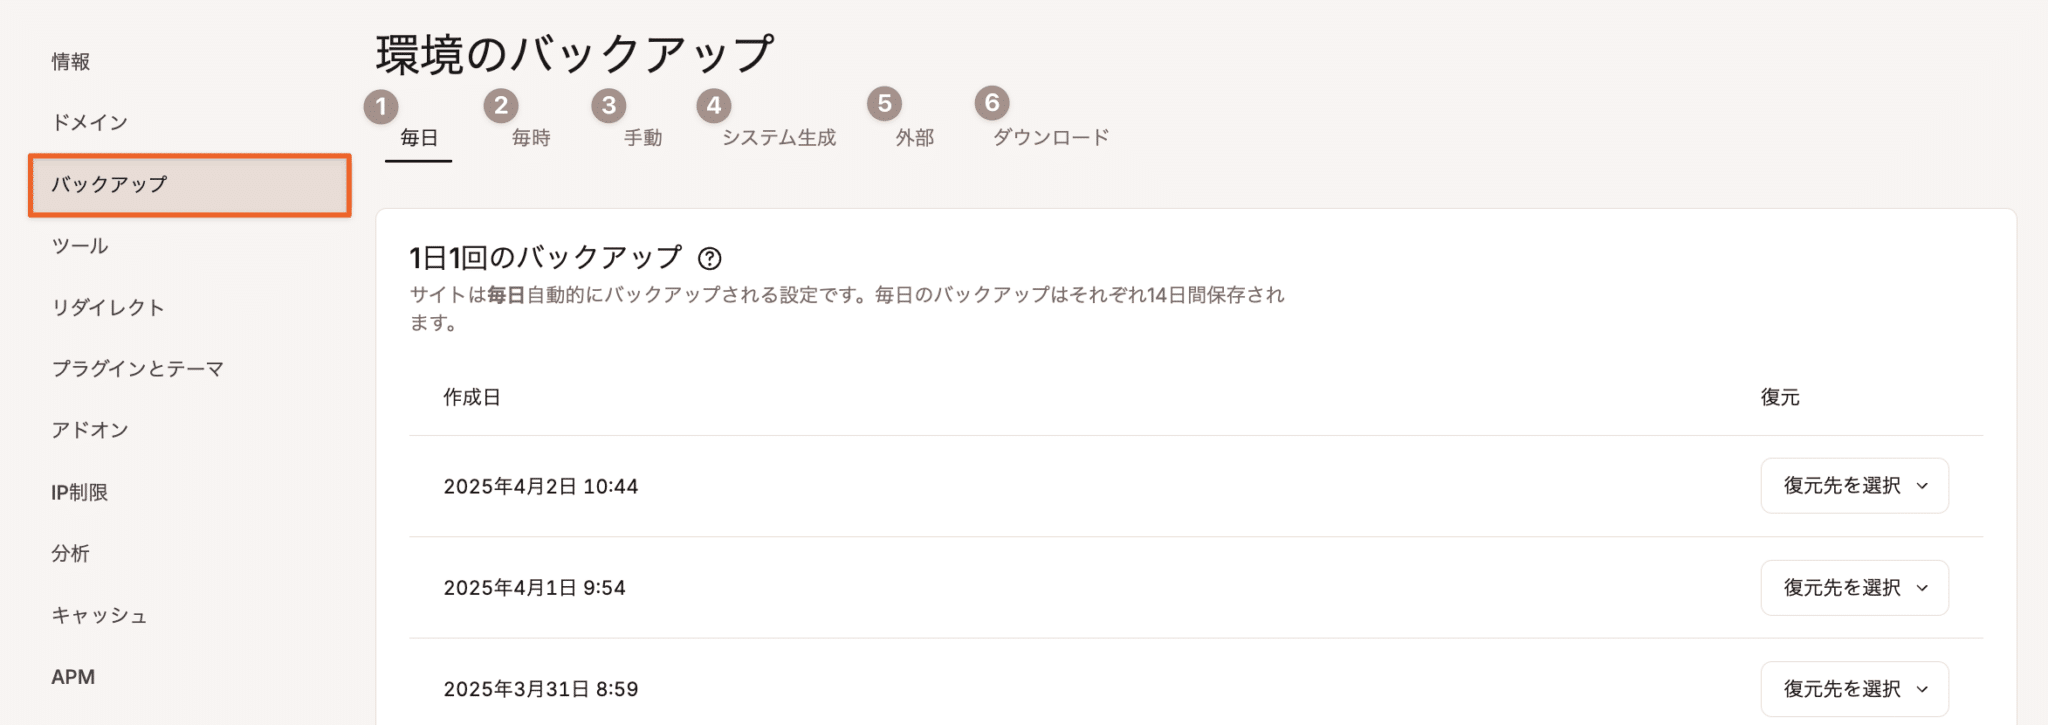This screenshot has width=2048, height=725.
Task: Navigate to ドメイン in sidebar
Action: click(90, 123)
